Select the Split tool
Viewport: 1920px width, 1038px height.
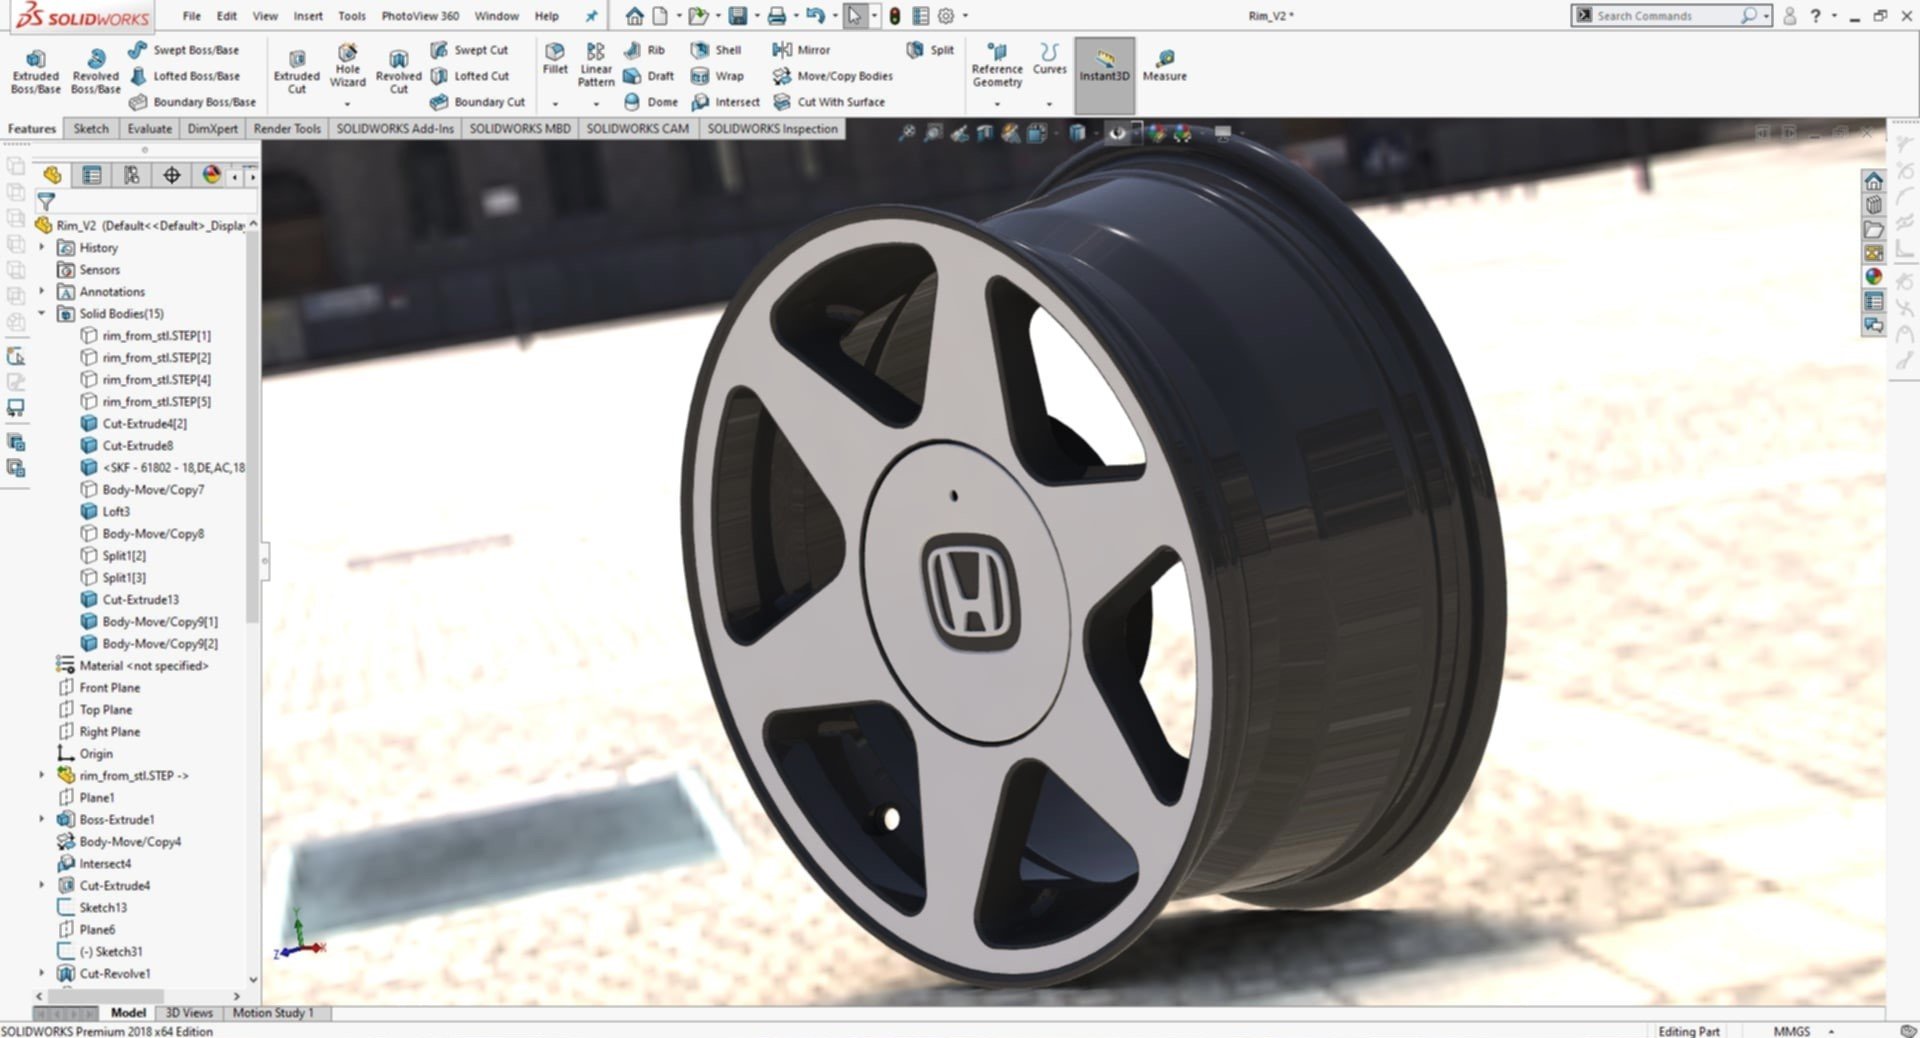[x=930, y=50]
